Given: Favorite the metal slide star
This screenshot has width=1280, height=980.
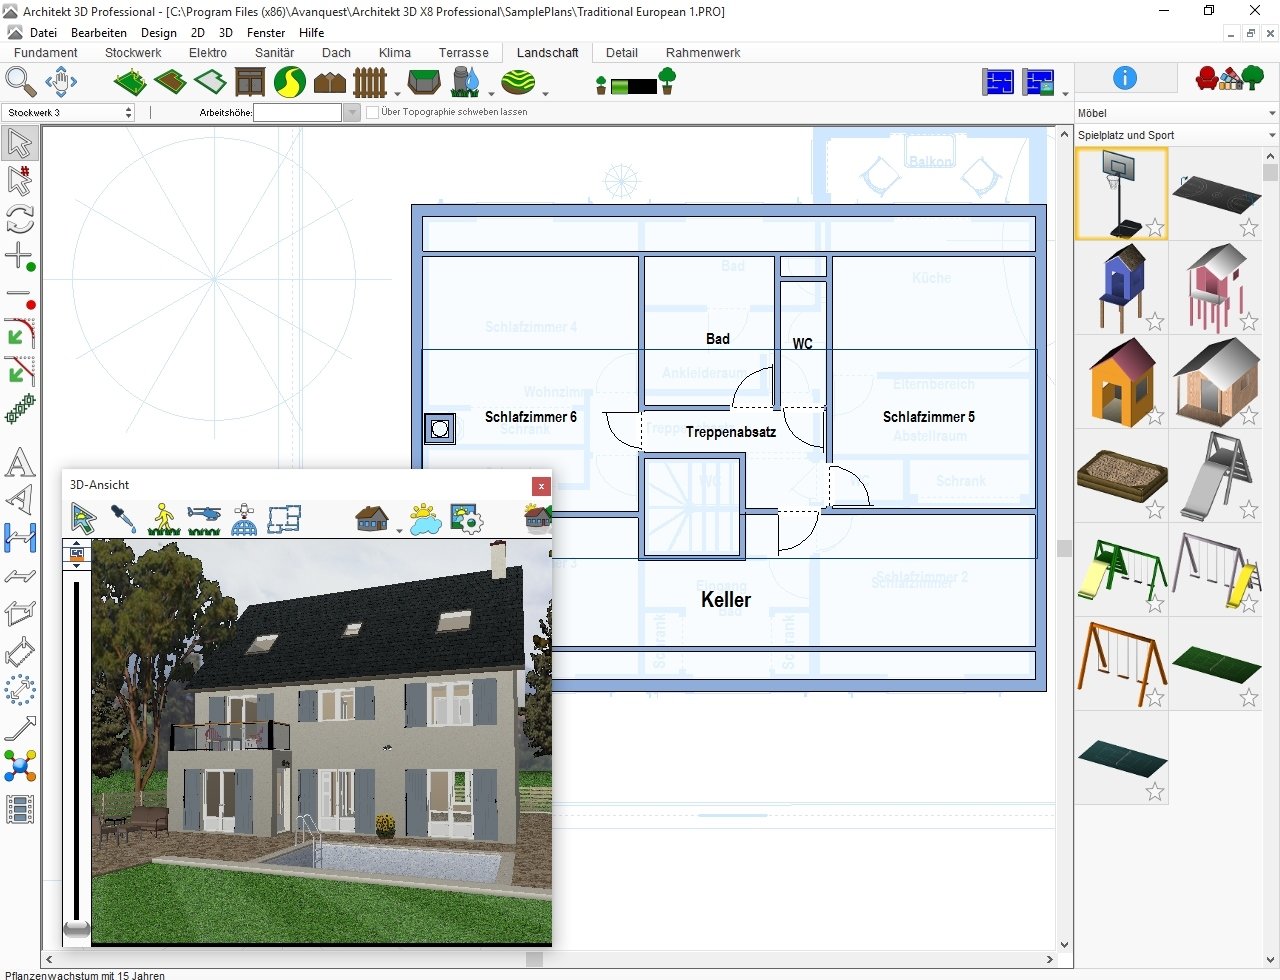Looking at the screenshot, I should (x=1249, y=510).
